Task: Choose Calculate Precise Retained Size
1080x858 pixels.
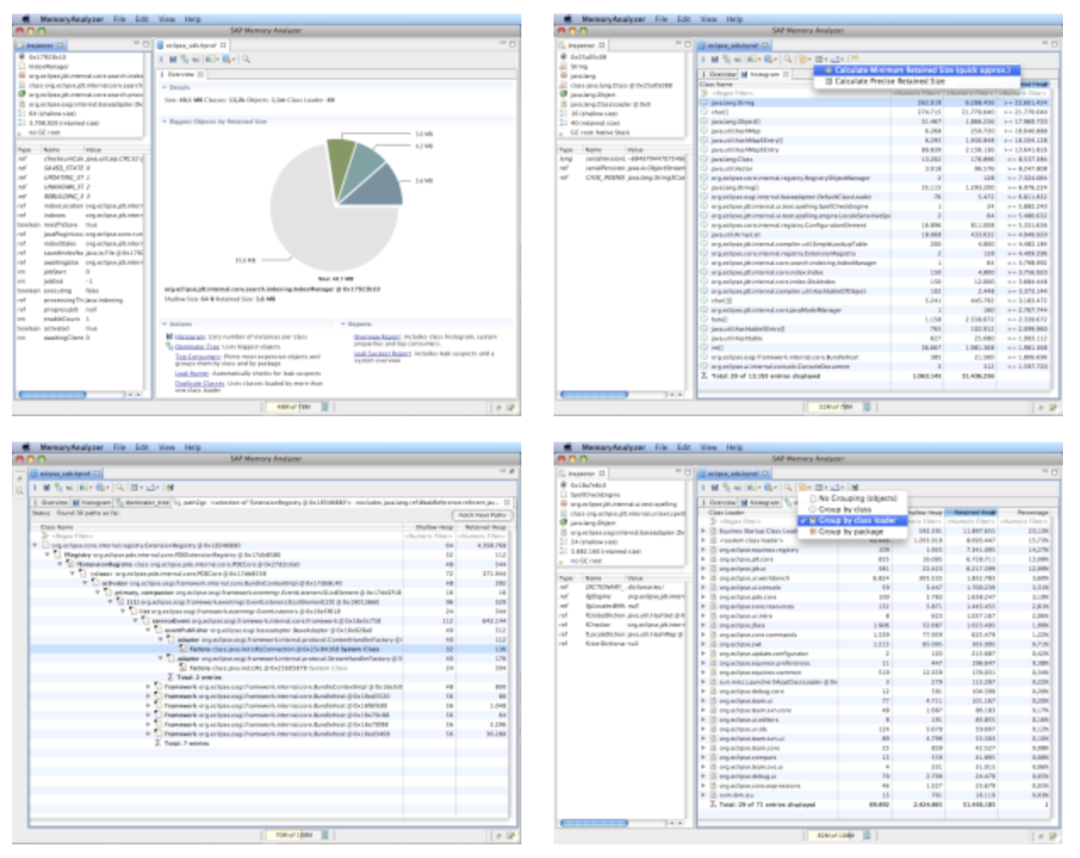Action: coord(917,81)
